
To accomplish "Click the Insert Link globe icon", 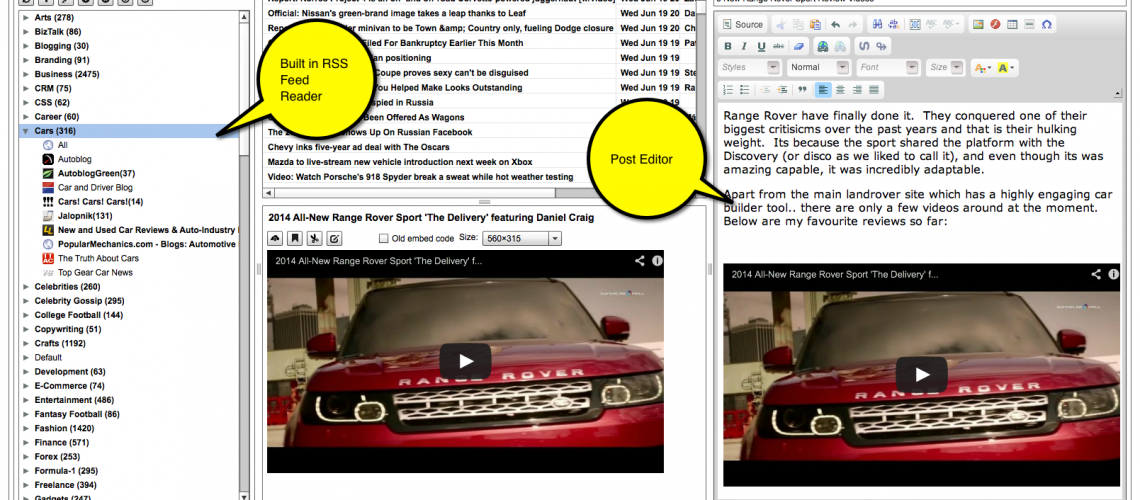I will [x=823, y=47].
